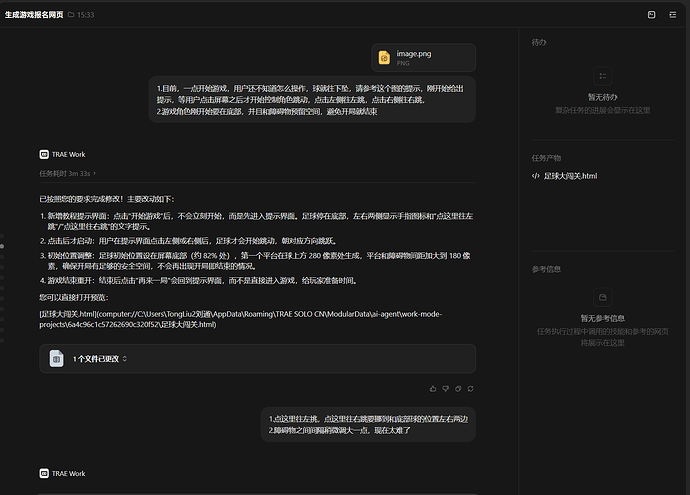Click the 暂无参考信息 label
Screen dimensions: 690x495
602,318
